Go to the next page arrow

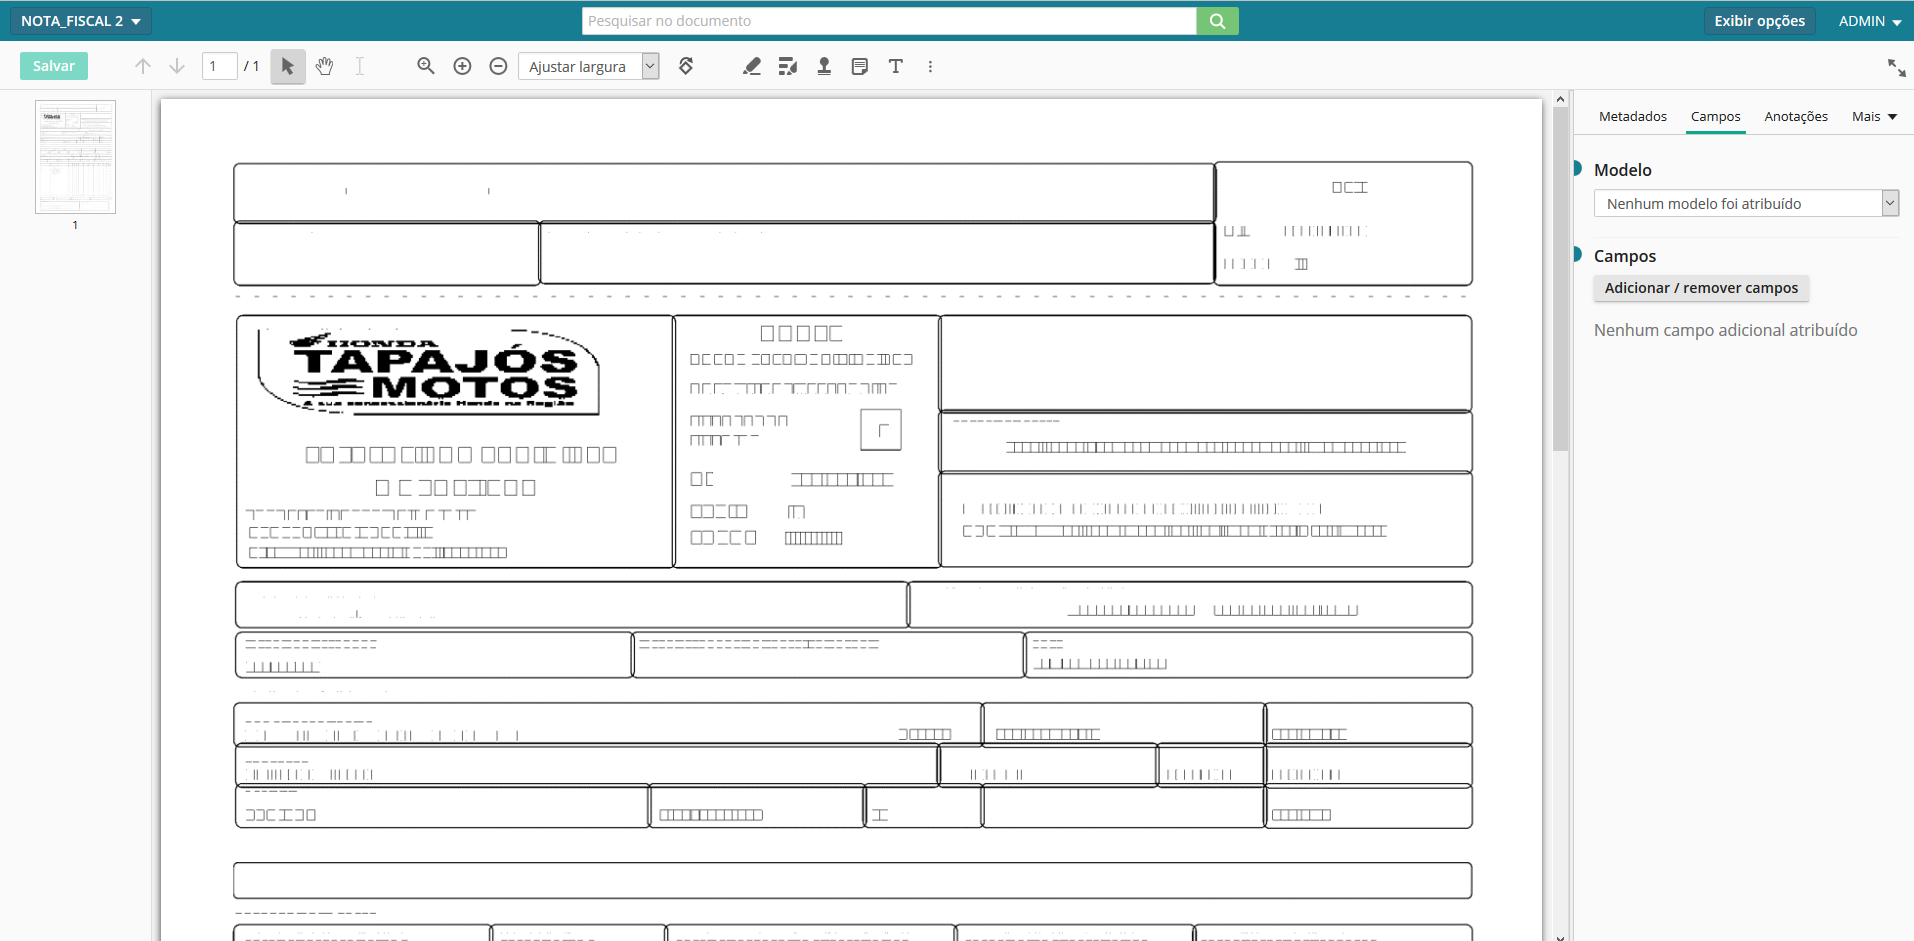177,66
